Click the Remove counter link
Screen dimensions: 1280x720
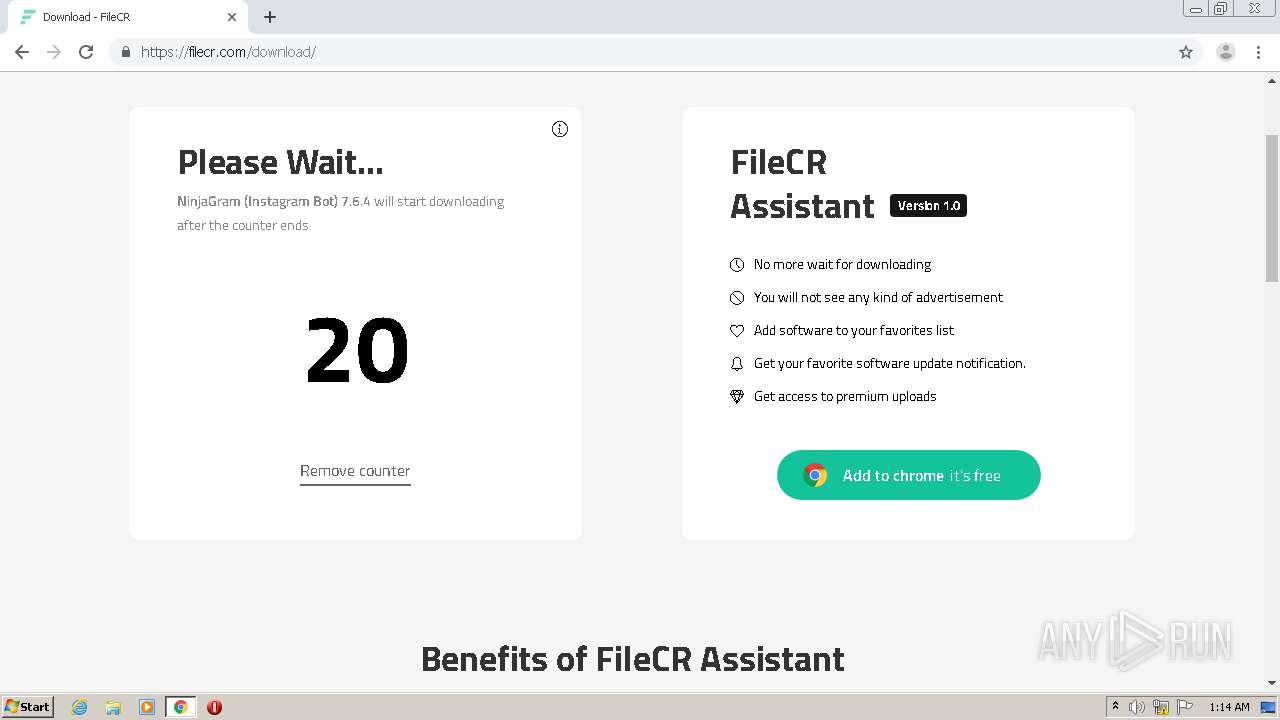[355, 471]
